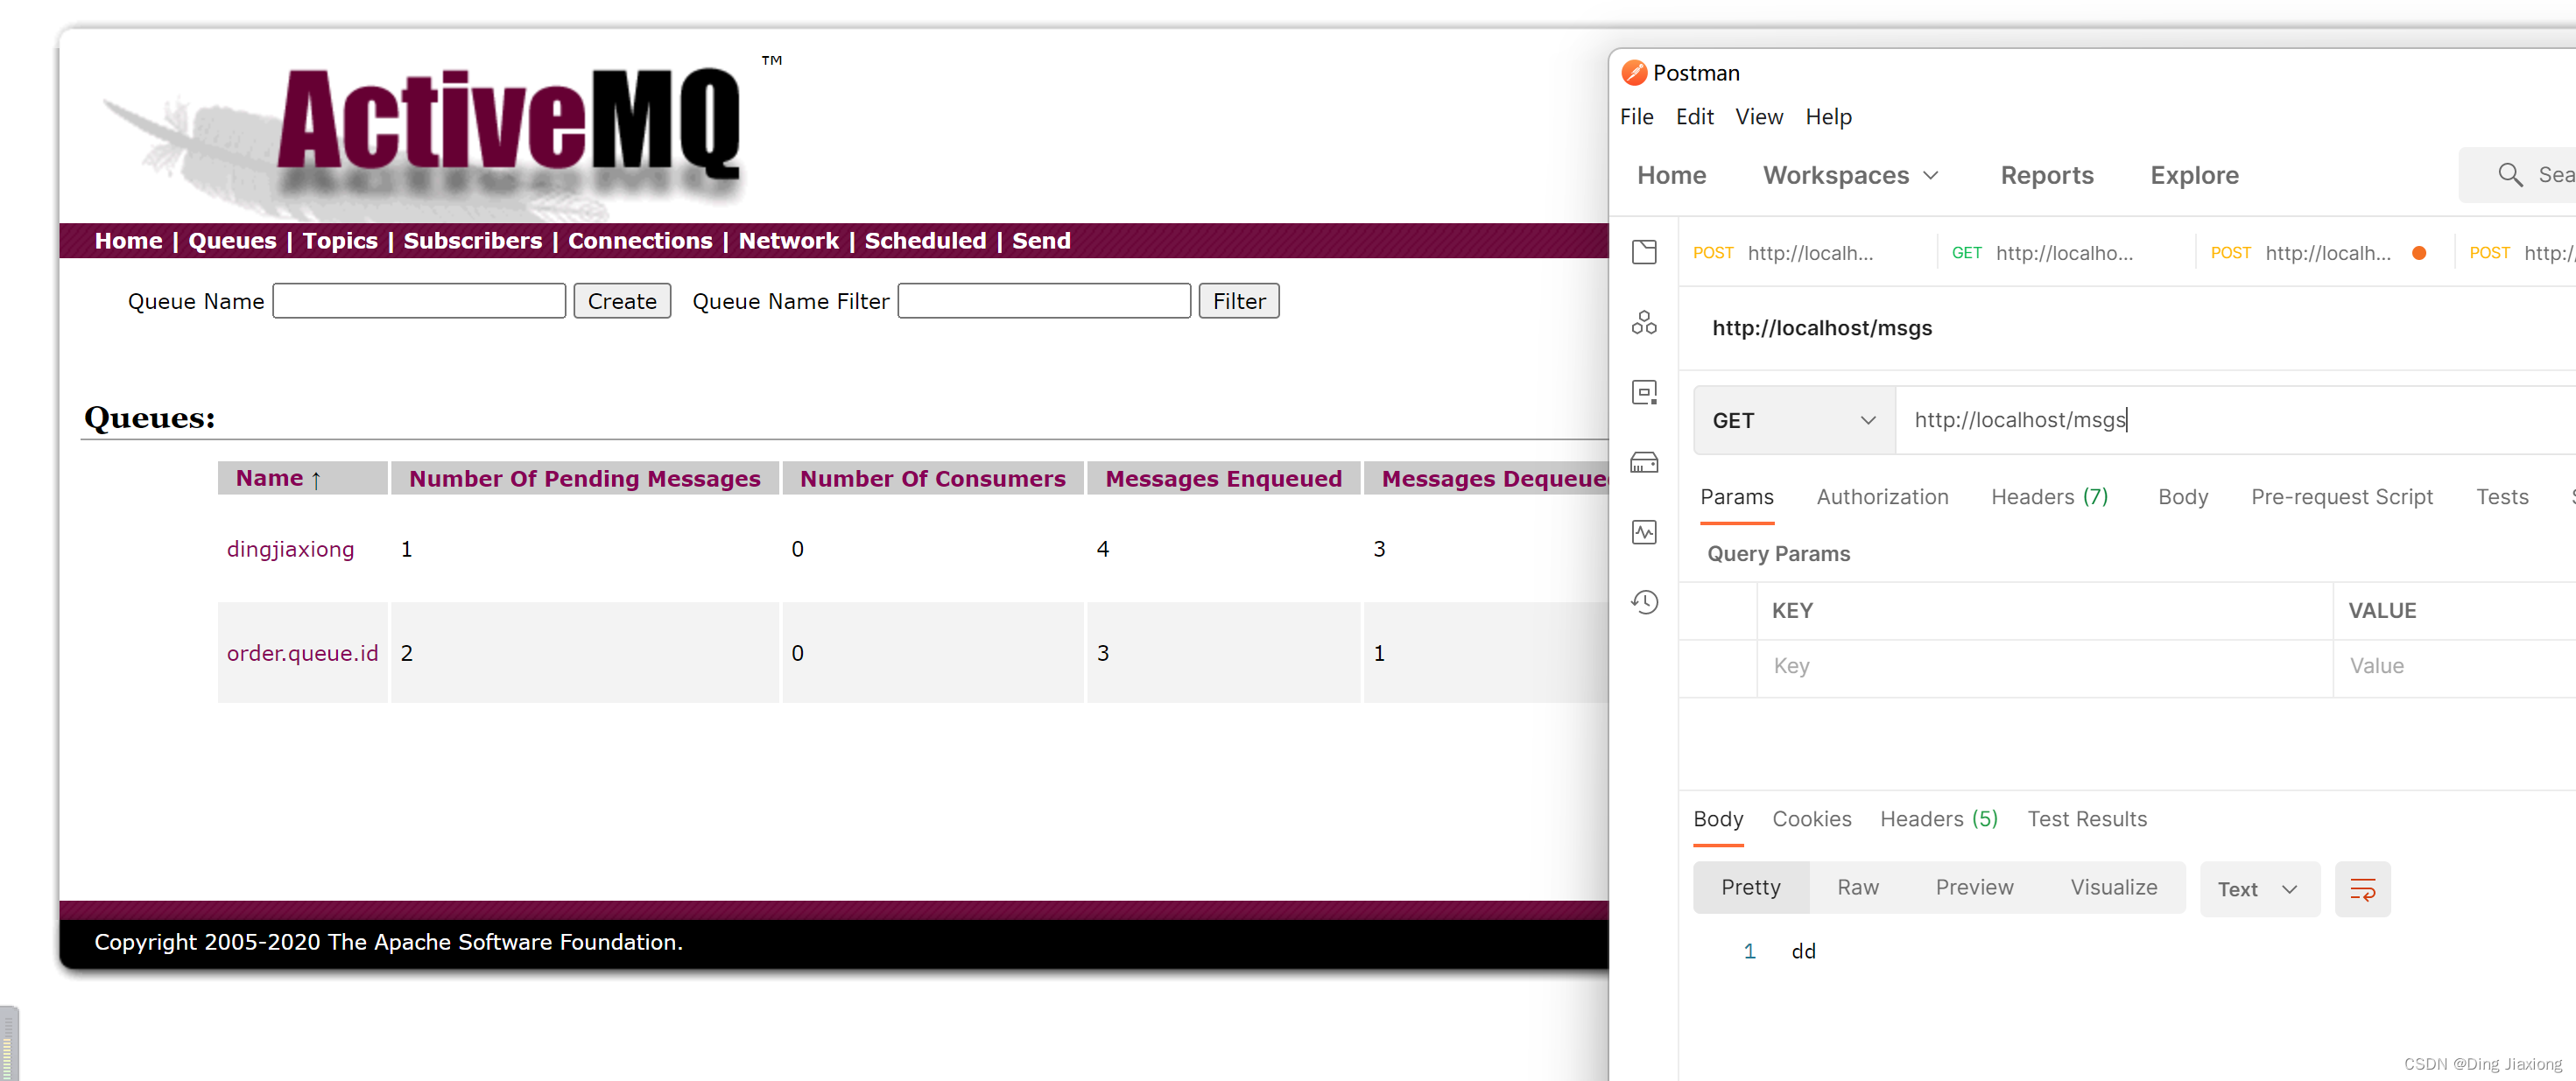Click the Queue Name input field
2576x1081 pixels.
click(x=419, y=301)
